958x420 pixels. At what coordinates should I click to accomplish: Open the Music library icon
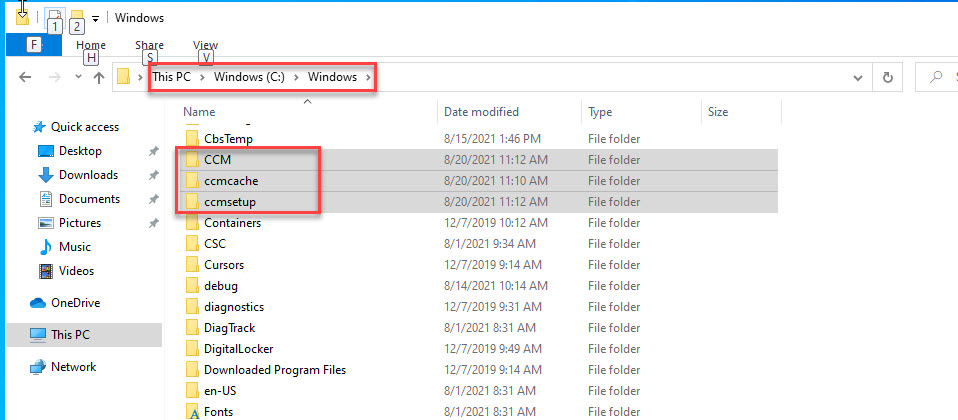click(x=45, y=247)
